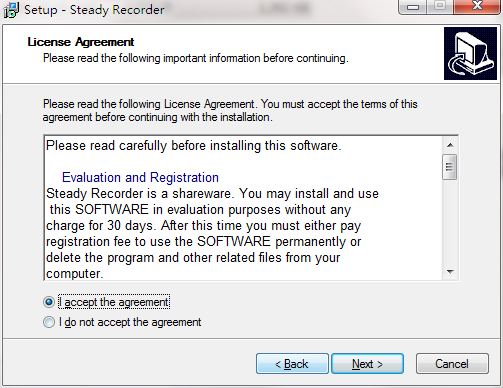
Task: Minimize the Steady Recorder setup window
Action: [413, 7]
